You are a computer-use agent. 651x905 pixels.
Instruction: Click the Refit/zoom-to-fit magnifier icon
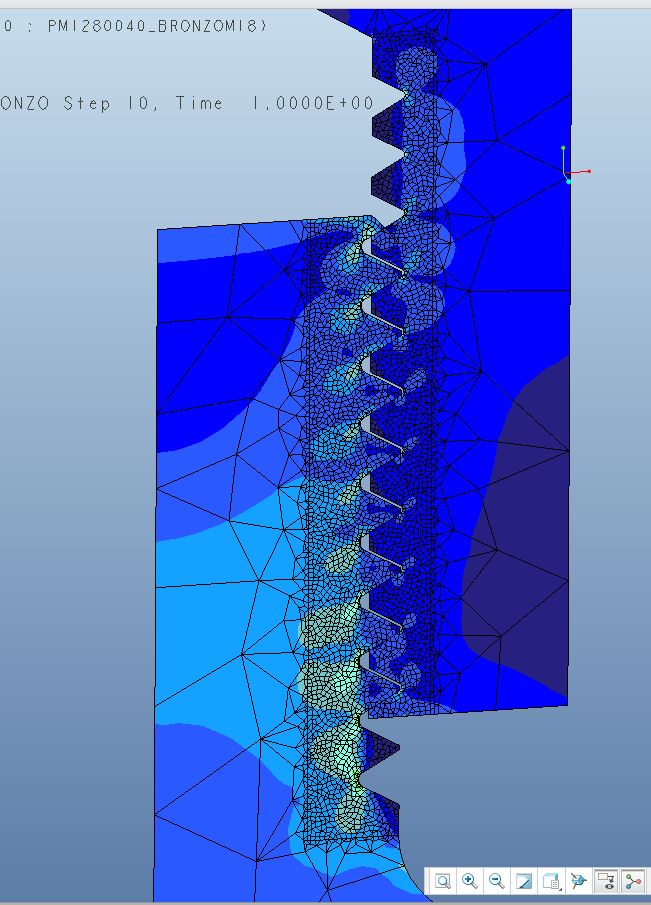coord(443,881)
